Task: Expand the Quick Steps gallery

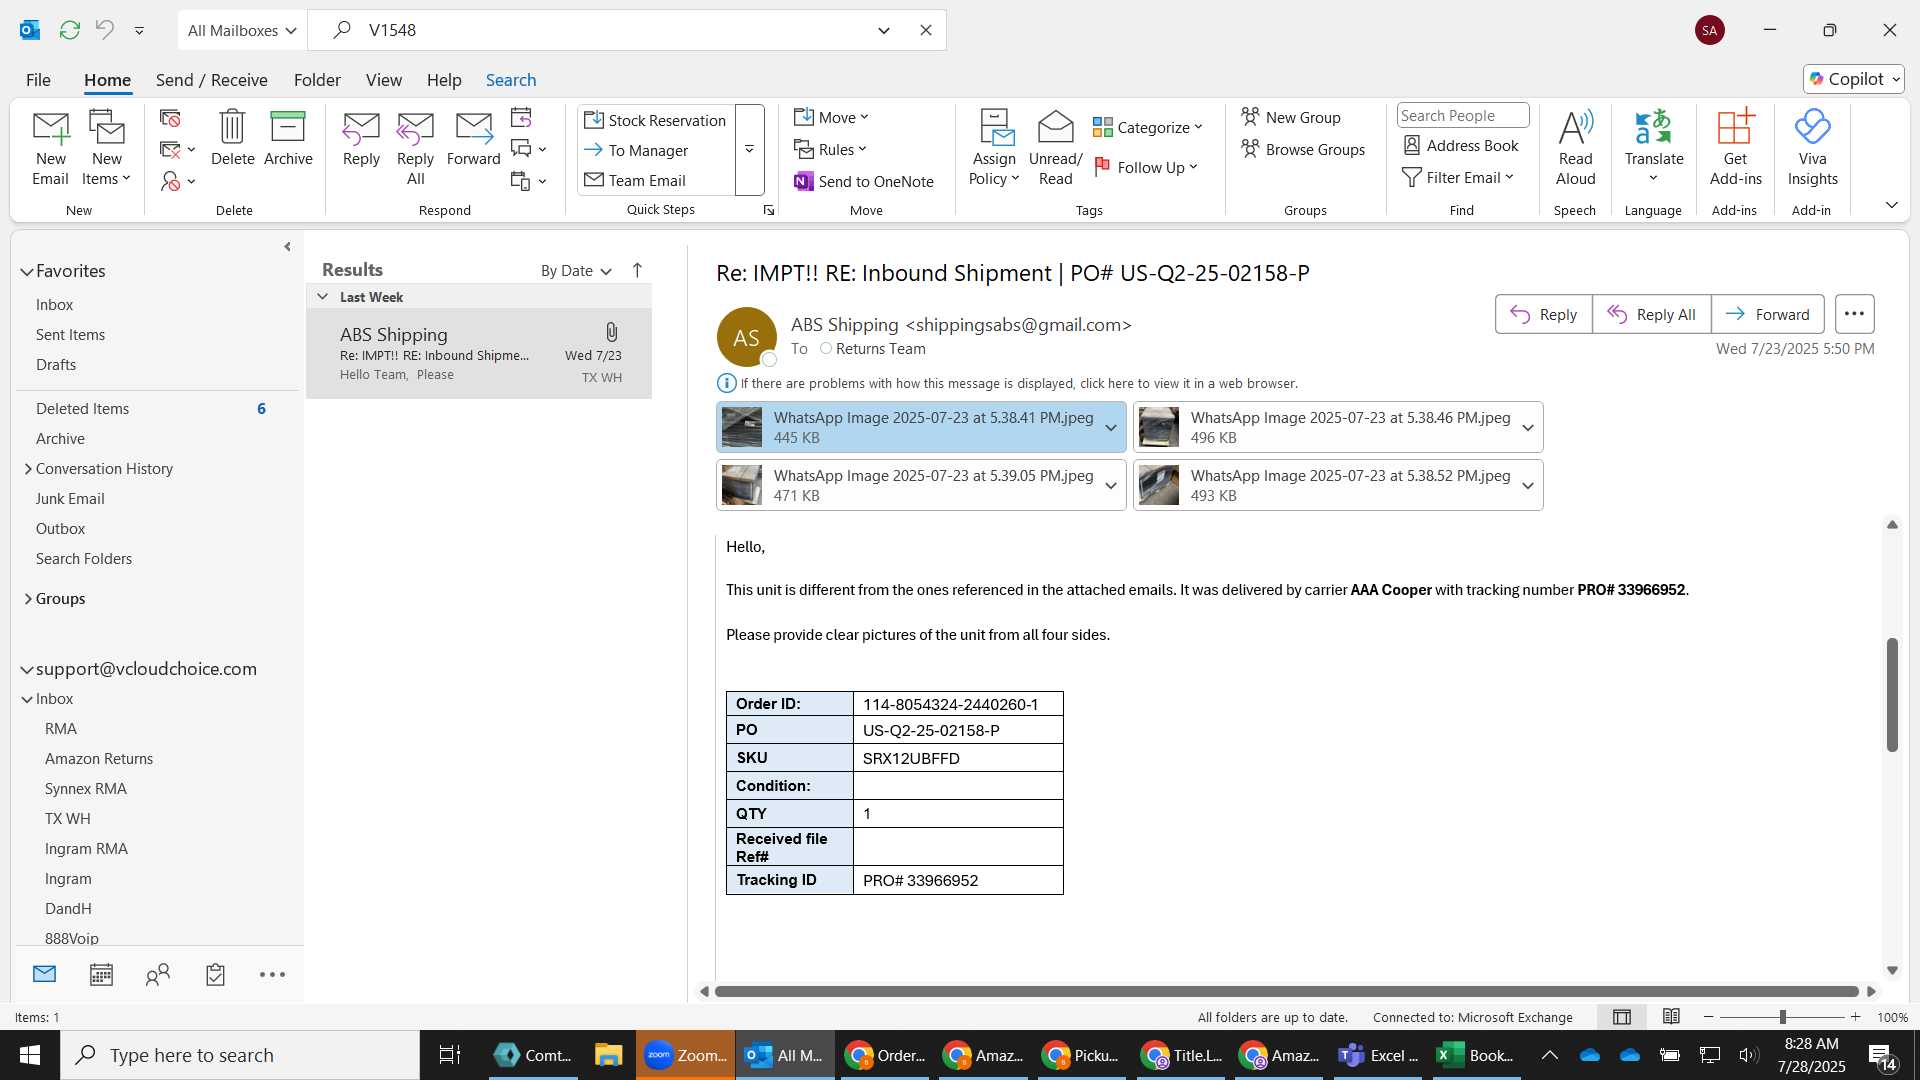Action: (749, 150)
